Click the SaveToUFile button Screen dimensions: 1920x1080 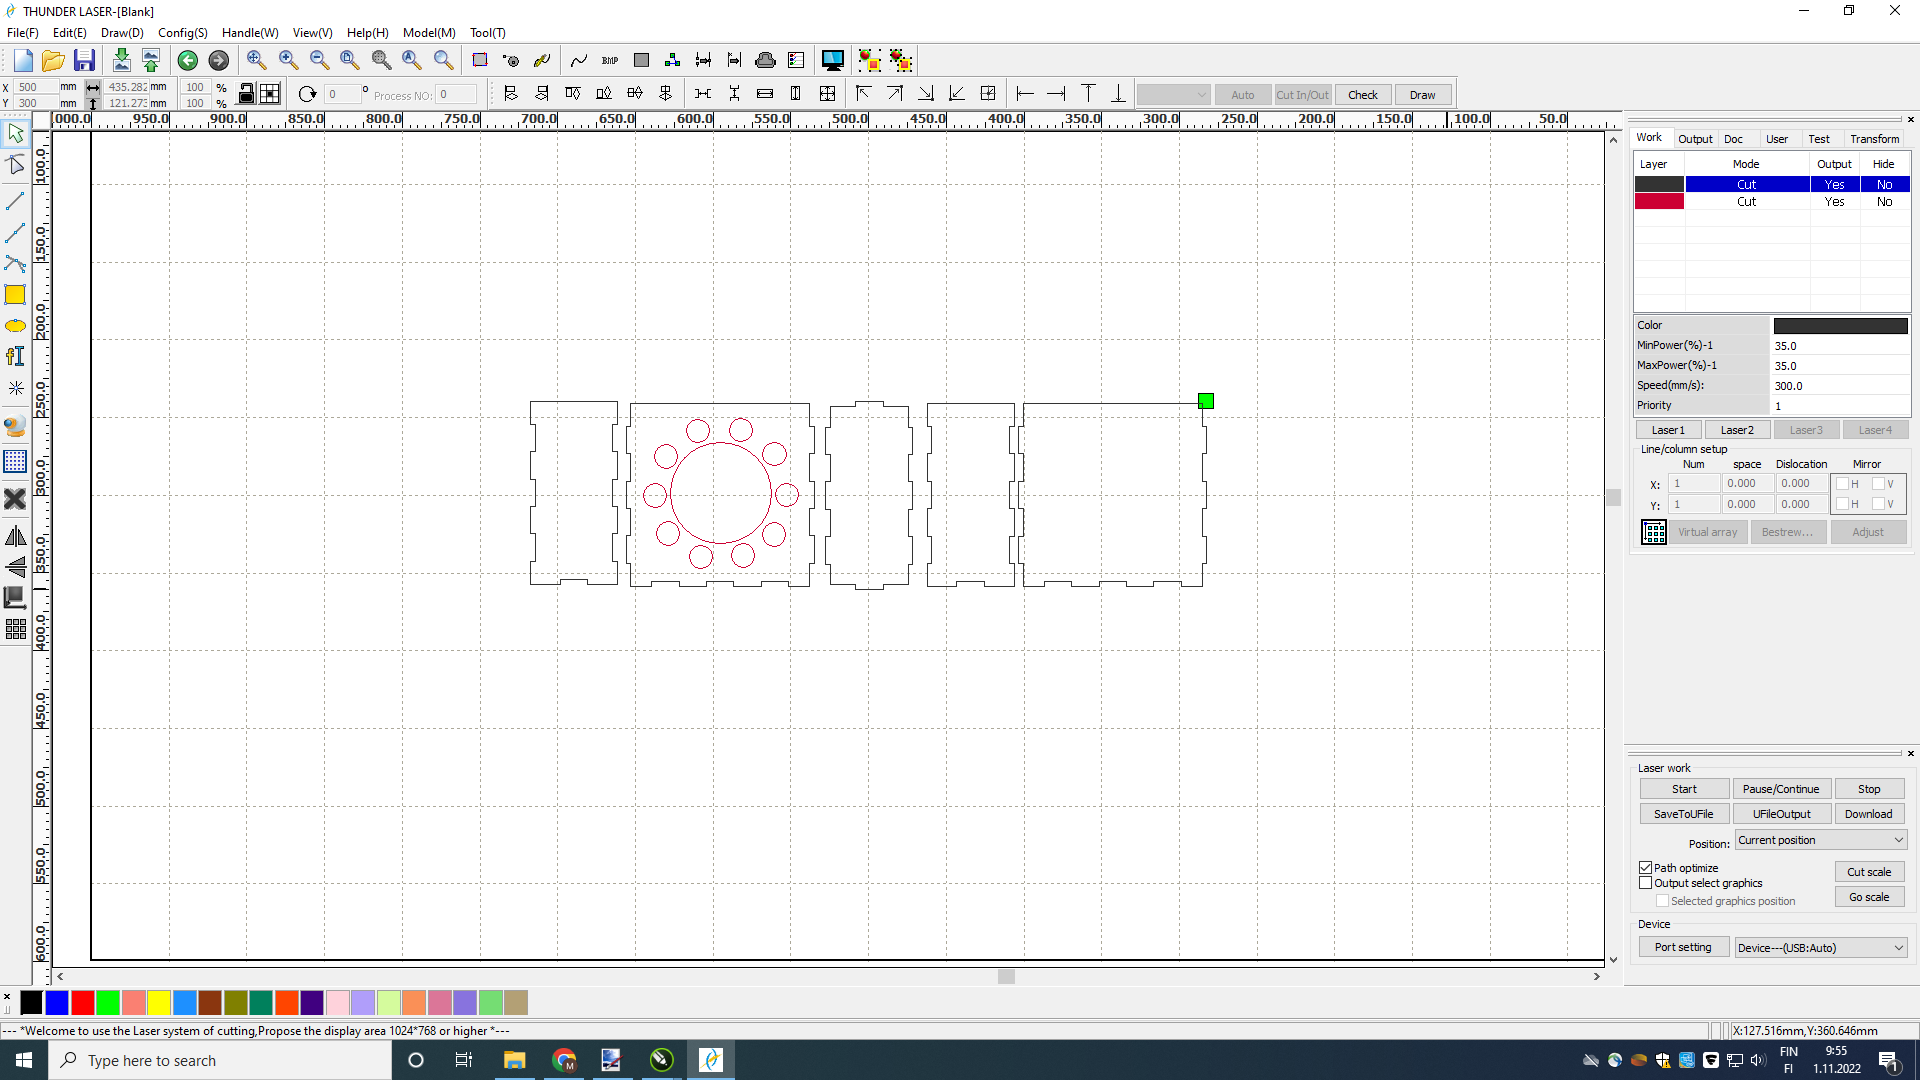pyautogui.click(x=1684, y=814)
